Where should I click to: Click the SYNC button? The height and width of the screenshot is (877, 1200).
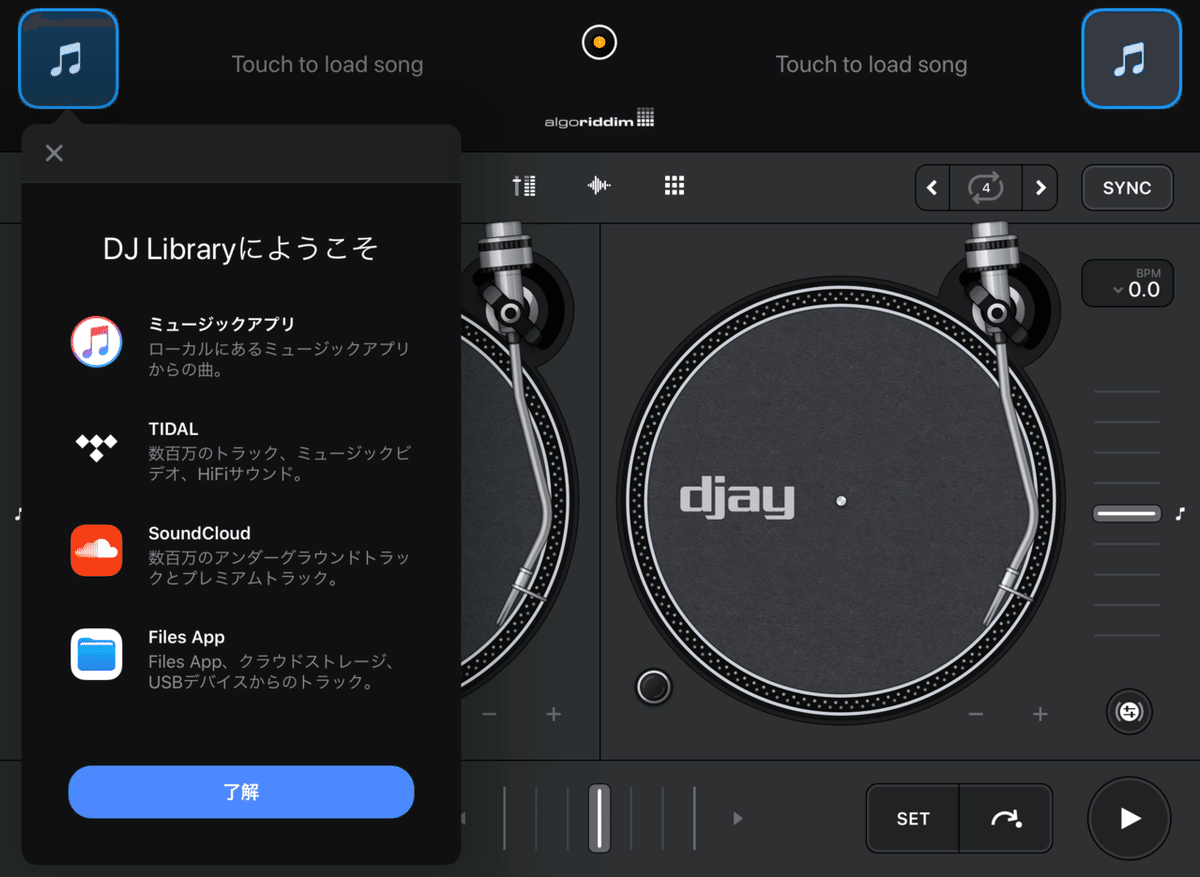1127,187
